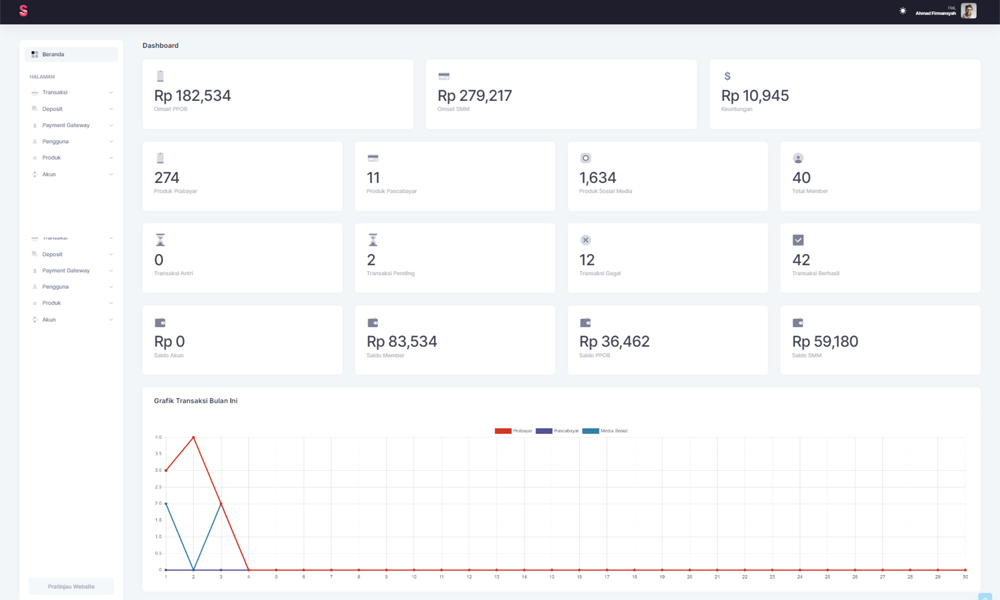Click the X icon on Transaksi Gagal
Image resolution: width=1000 pixels, height=600 pixels.
(x=586, y=240)
